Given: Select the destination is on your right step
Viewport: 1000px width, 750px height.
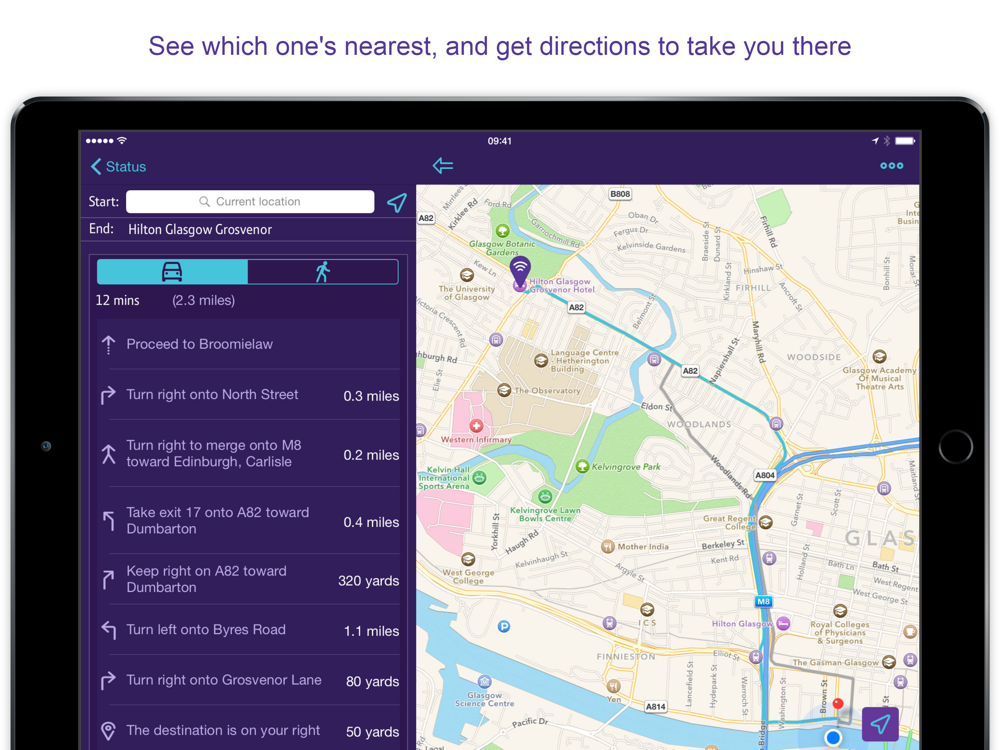Looking at the screenshot, I should click(x=249, y=731).
